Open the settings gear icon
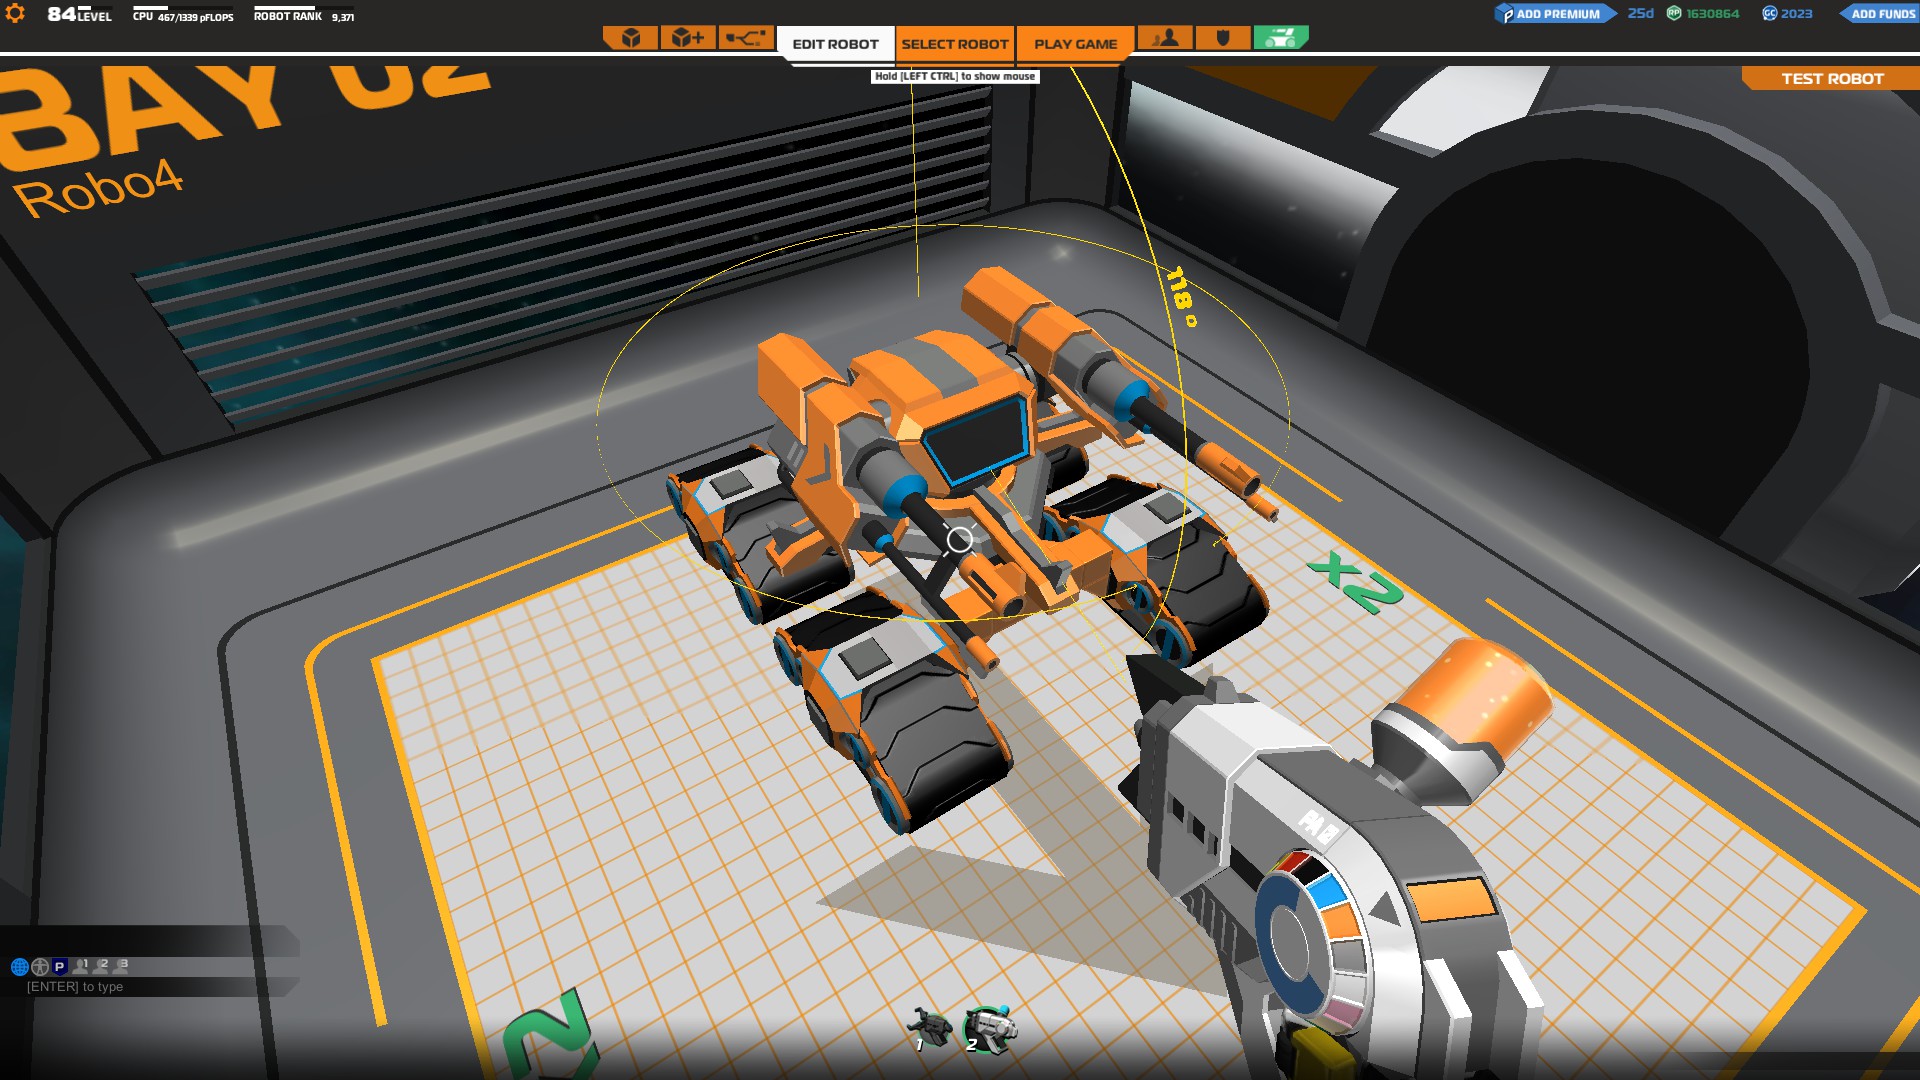 tap(15, 14)
